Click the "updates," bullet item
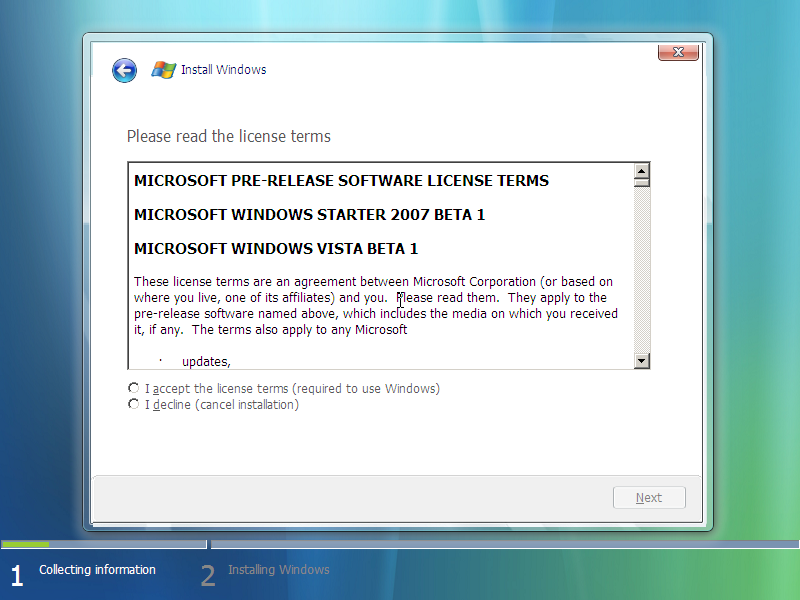This screenshot has height=600, width=800. click(206, 361)
